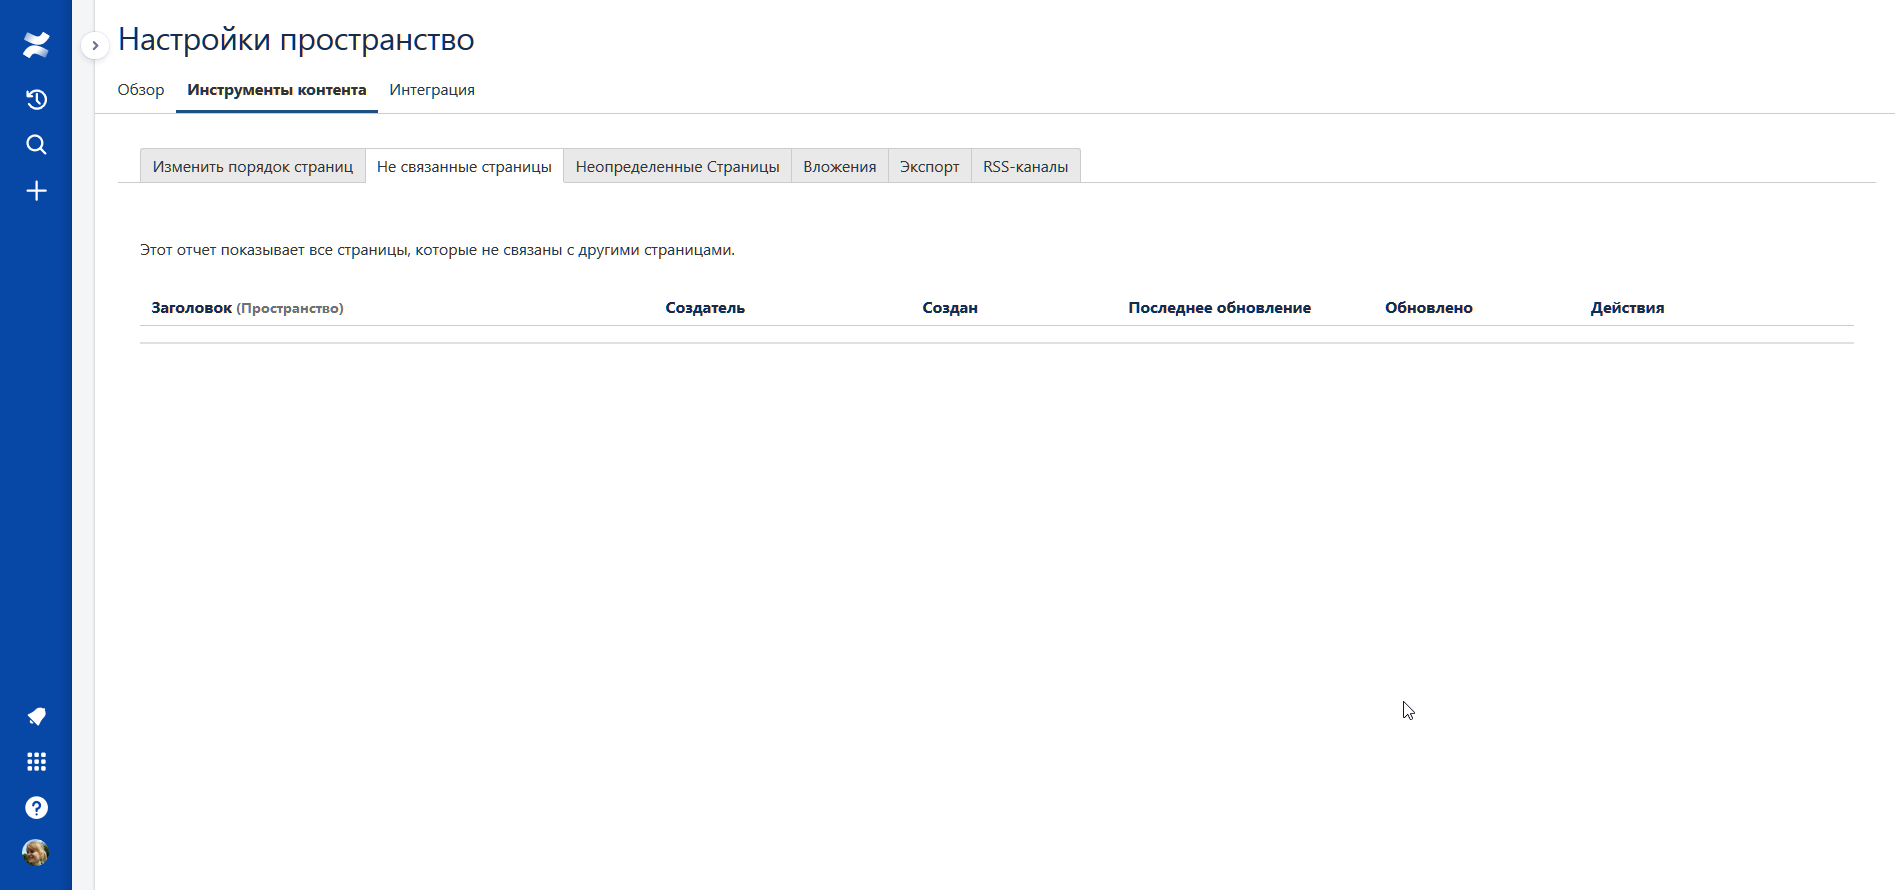Open the RSS-каналы tab
The height and width of the screenshot is (890, 1895).
click(1026, 166)
